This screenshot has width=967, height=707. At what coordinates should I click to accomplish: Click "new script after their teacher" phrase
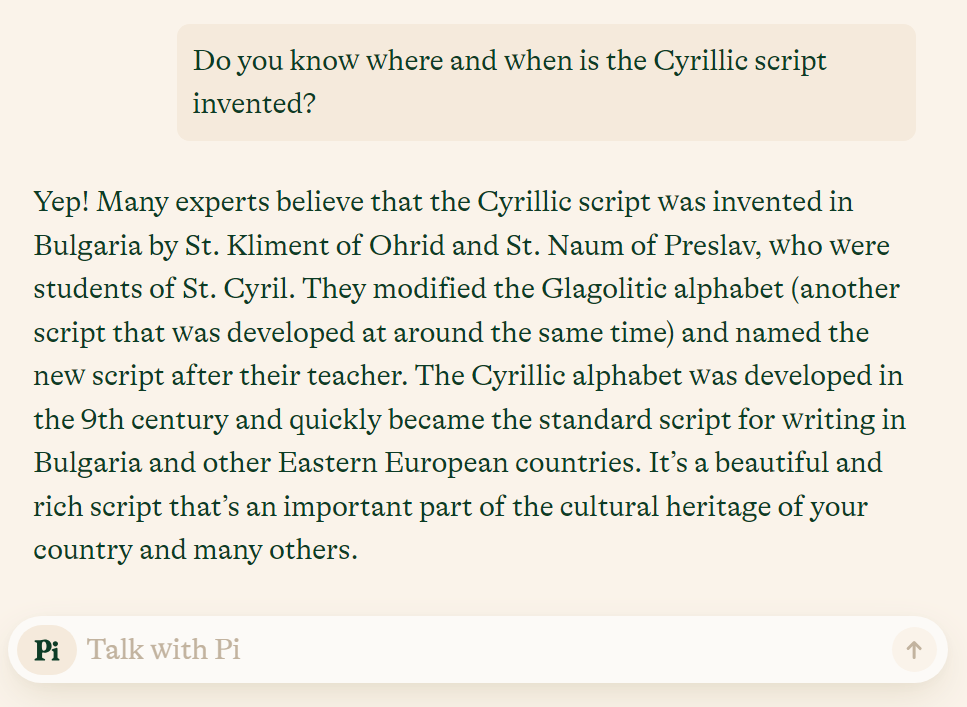(x=219, y=376)
